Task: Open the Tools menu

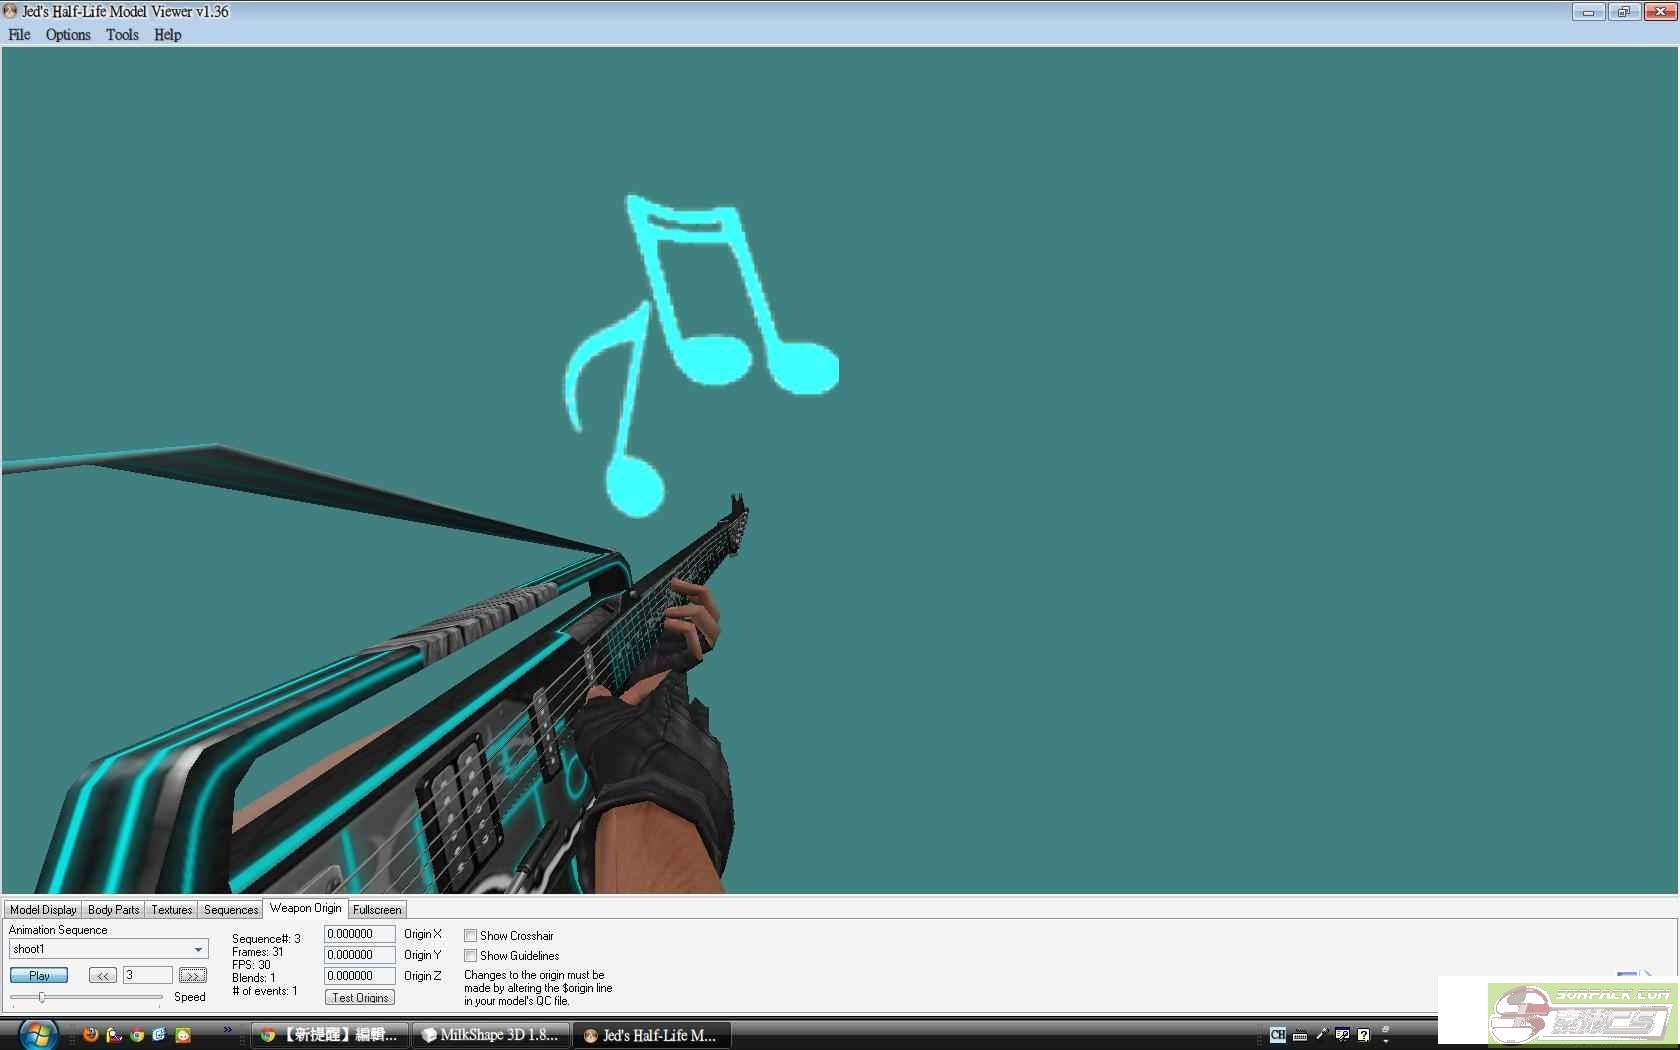Action: 122,34
